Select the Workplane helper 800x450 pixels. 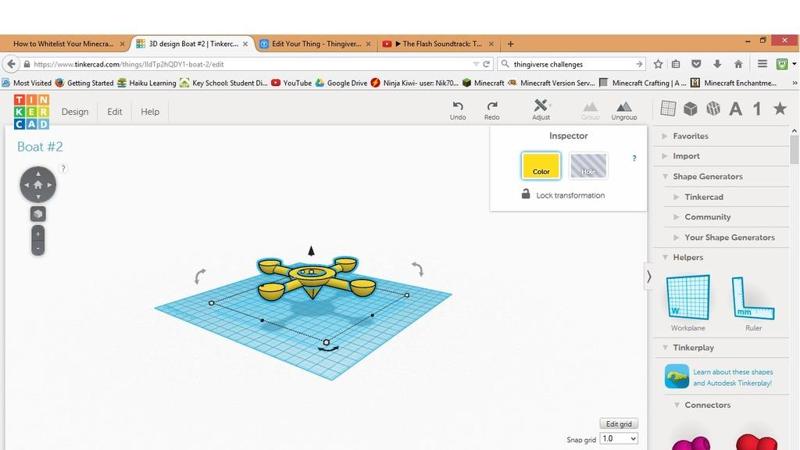[688, 298]
